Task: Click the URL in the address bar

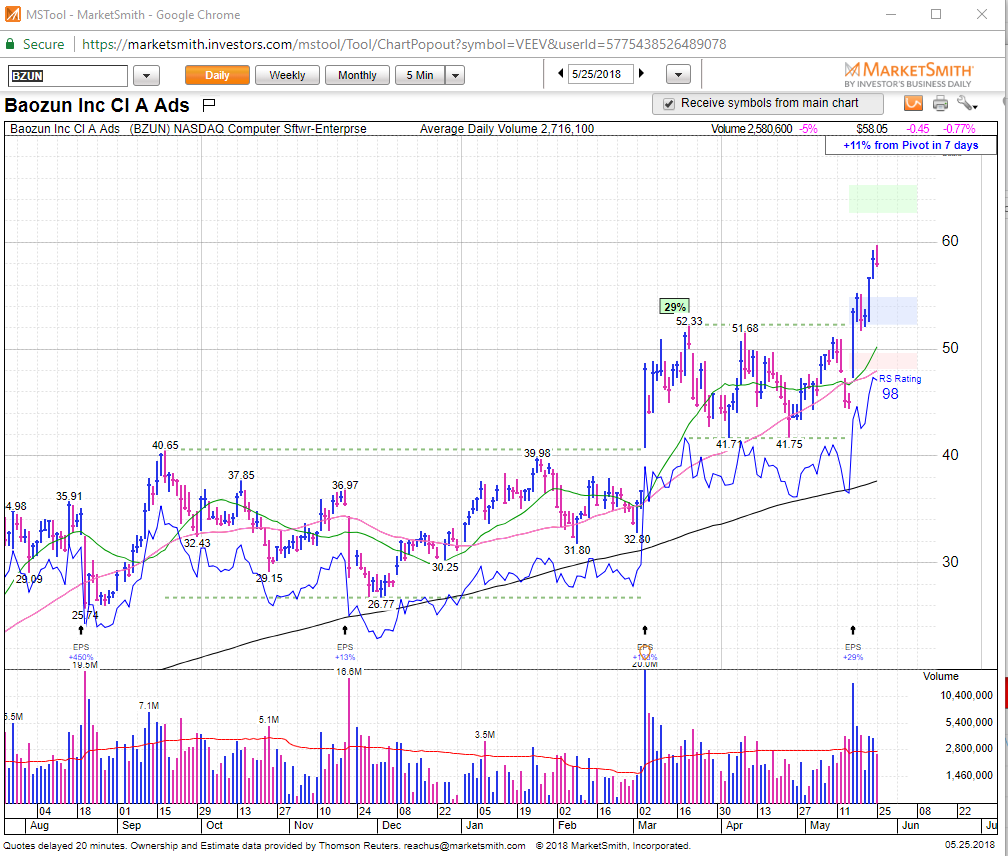Action: point(404,44)
